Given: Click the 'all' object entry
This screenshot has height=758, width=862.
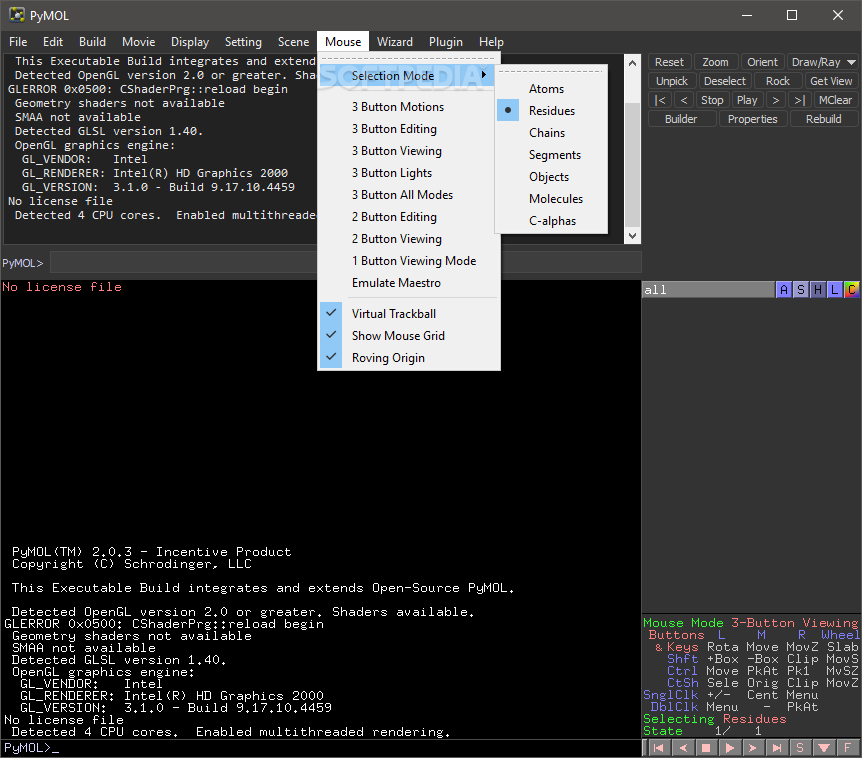Looking at the screenshot, I should (708, 290).
